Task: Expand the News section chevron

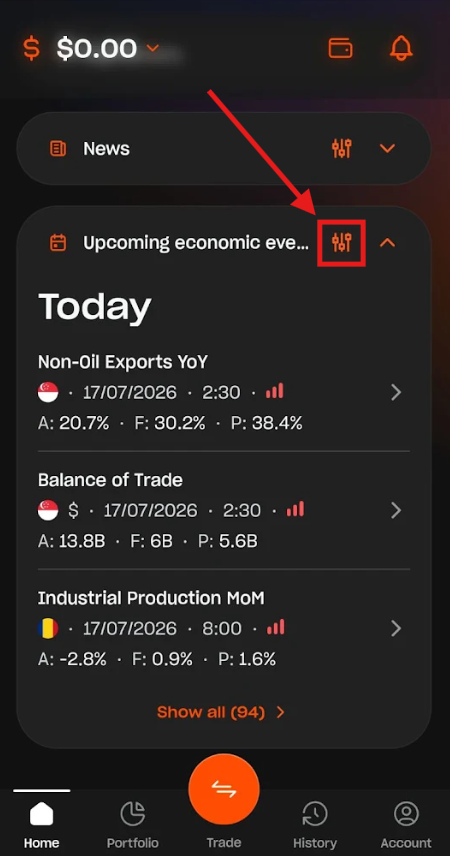Action: pyautogui.click(x=387, y=148)
